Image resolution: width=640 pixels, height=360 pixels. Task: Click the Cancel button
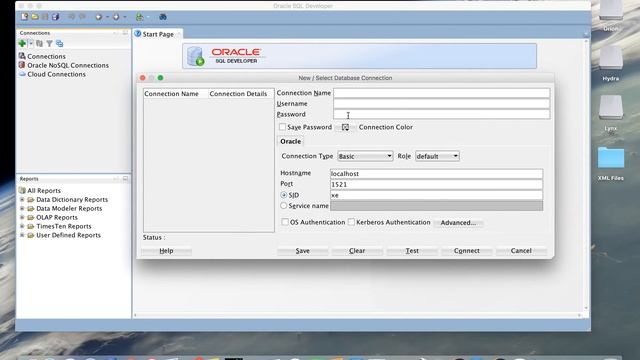tap(521, 251)
